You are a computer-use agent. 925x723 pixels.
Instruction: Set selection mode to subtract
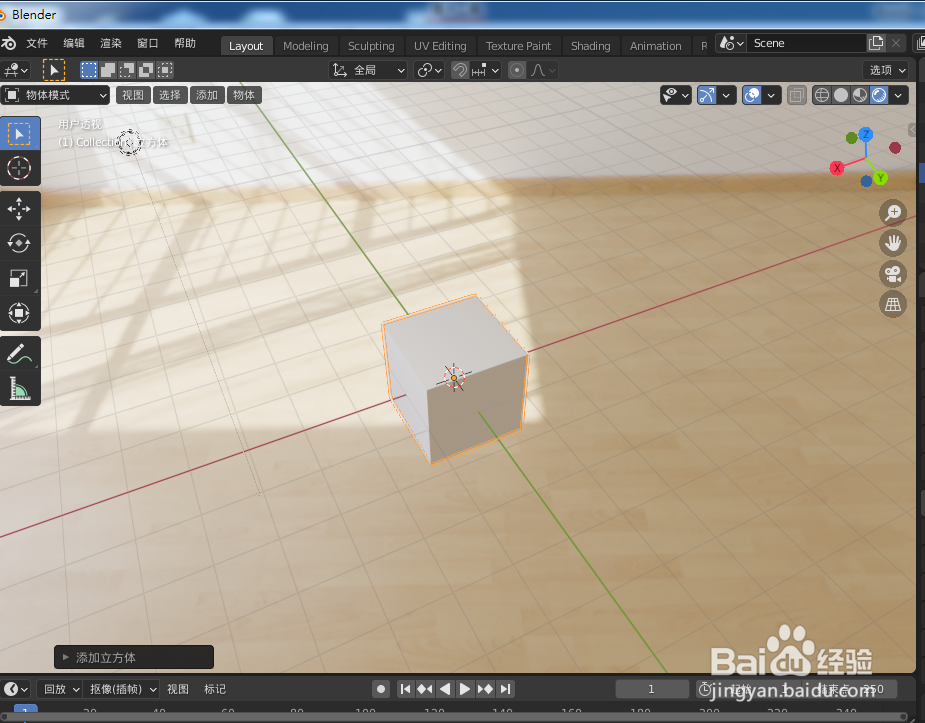pyautogui.click(x=127, y=70)
